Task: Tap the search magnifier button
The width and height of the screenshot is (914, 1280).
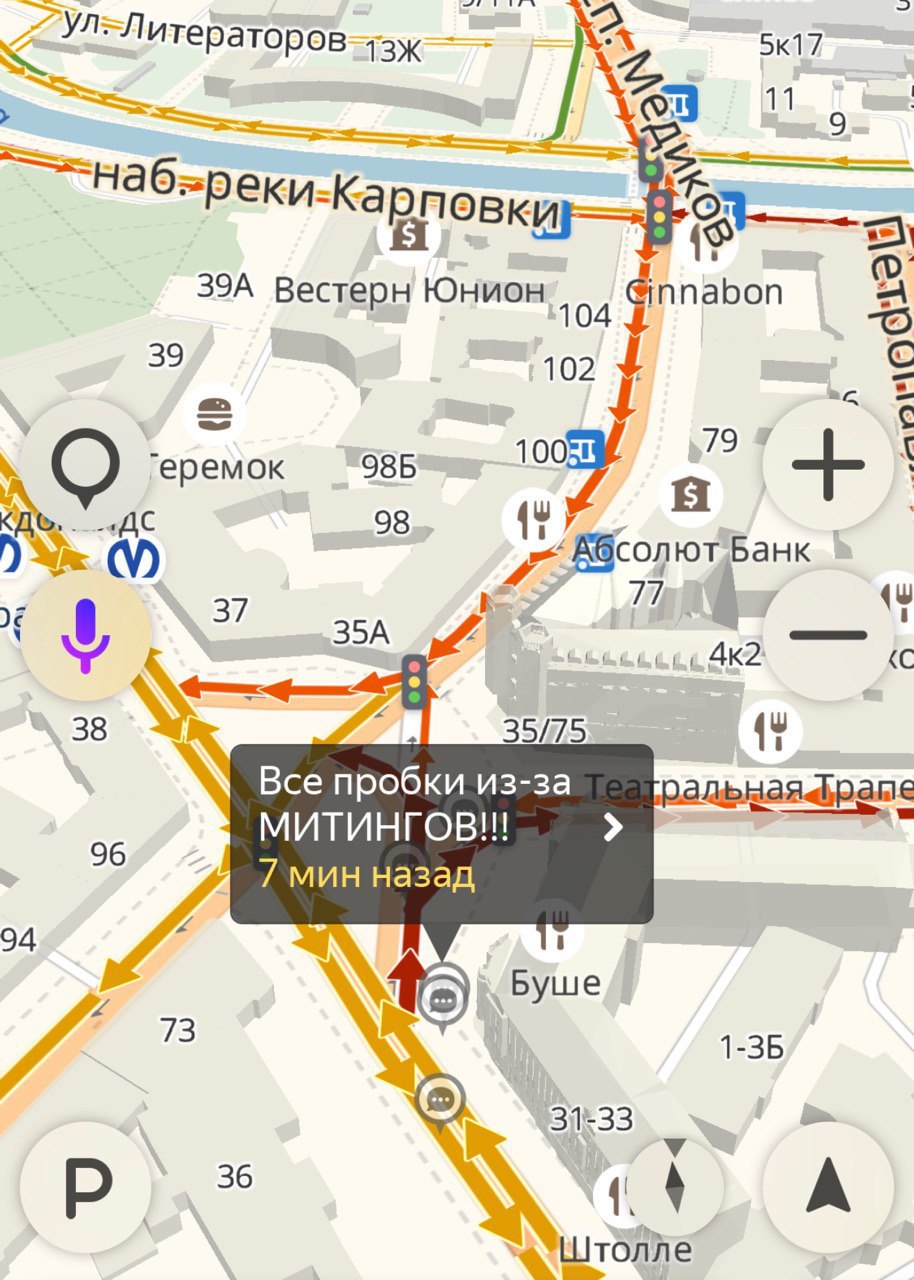Action: 85,465
